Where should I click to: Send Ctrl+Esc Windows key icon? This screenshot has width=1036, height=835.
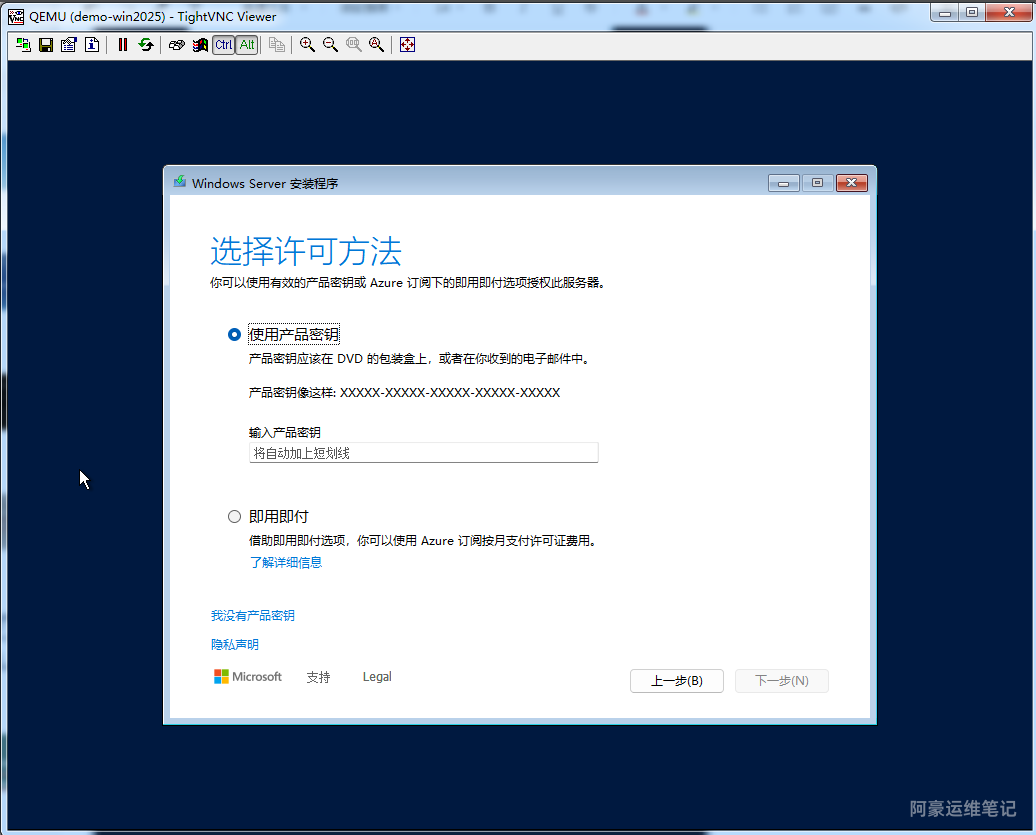(x=200, y=45)
